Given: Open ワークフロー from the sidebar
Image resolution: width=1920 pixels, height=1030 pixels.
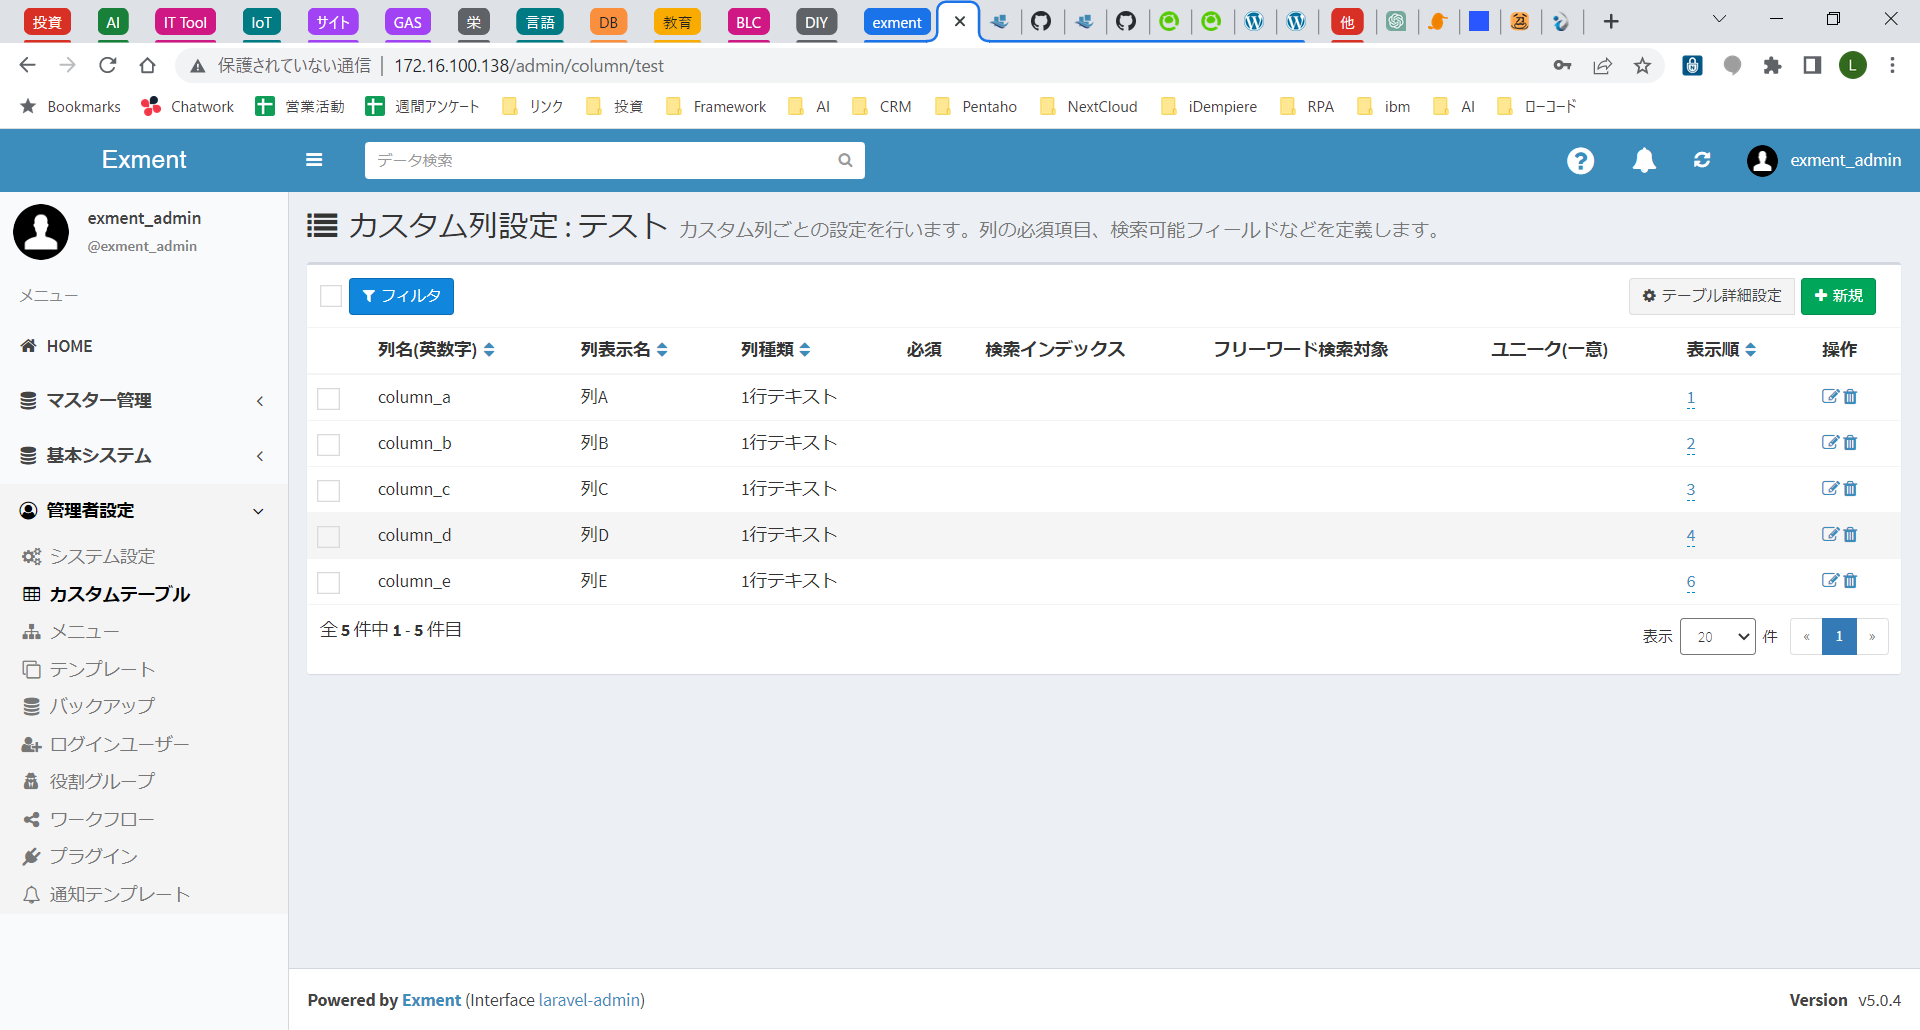Looking at the screenshot, I should [100, 819].
